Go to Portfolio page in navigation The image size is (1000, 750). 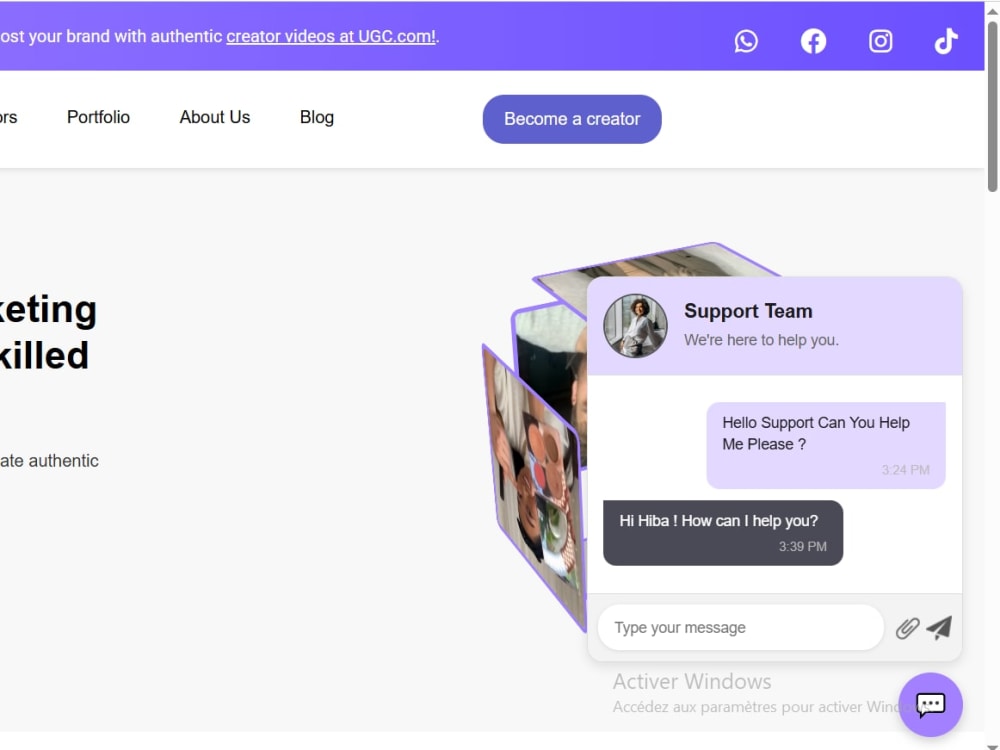pyautogui.click(x=98, y=117)
